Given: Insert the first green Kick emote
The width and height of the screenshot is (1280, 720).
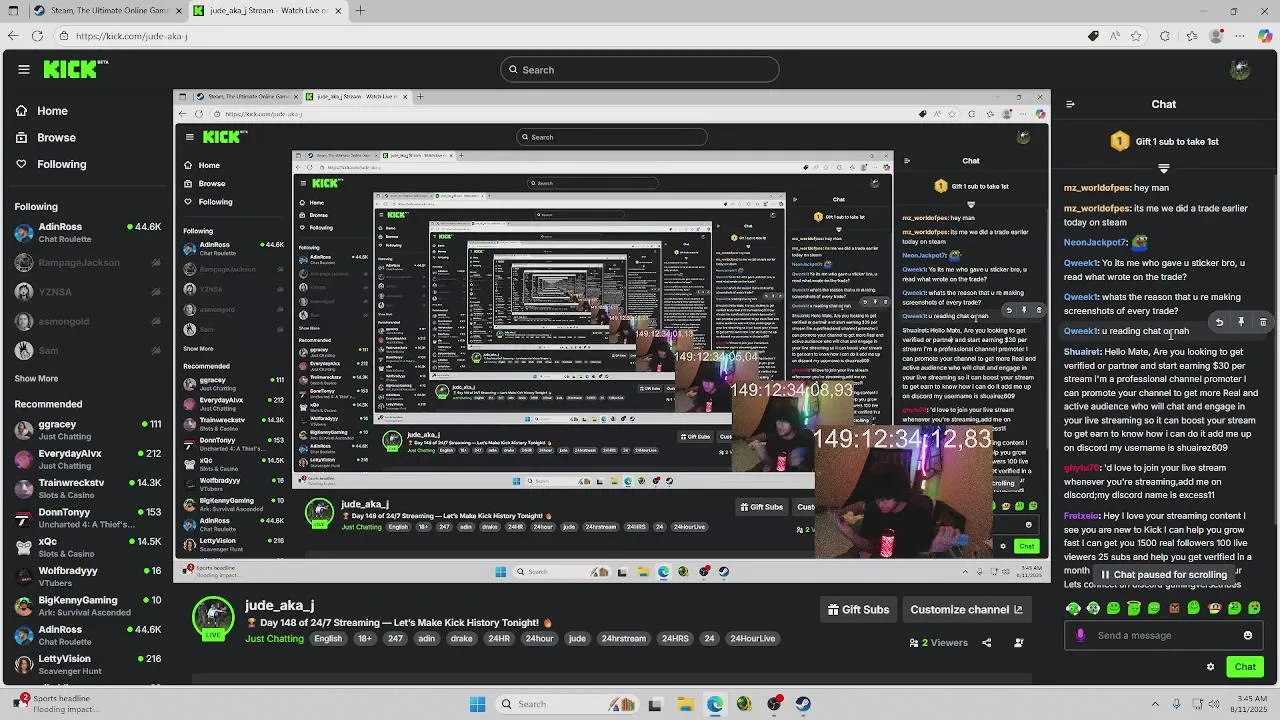Looking at the screenshot, I should point(1073,608).
